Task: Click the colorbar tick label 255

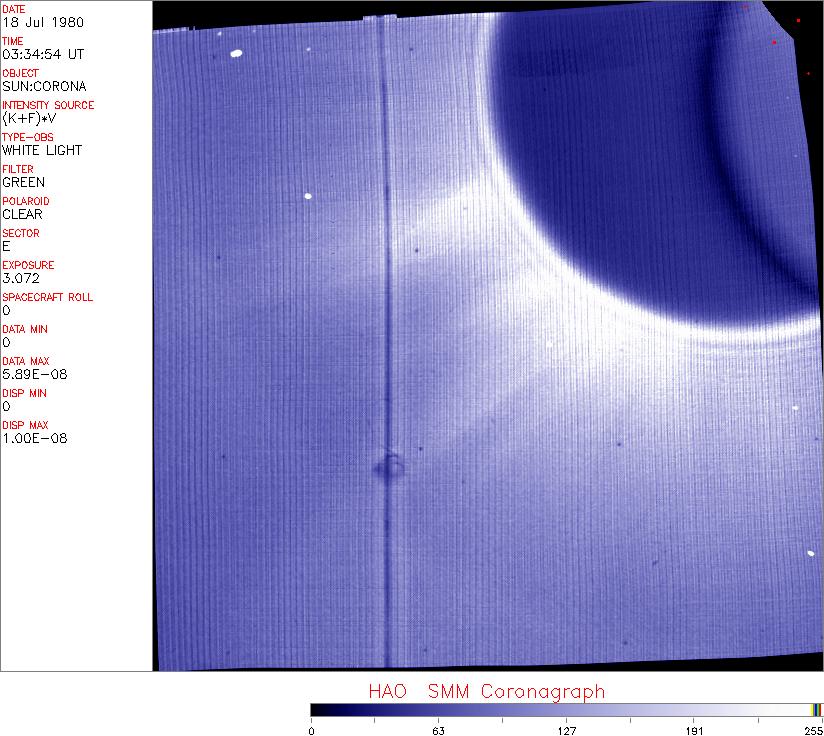Action: (814, 730)
